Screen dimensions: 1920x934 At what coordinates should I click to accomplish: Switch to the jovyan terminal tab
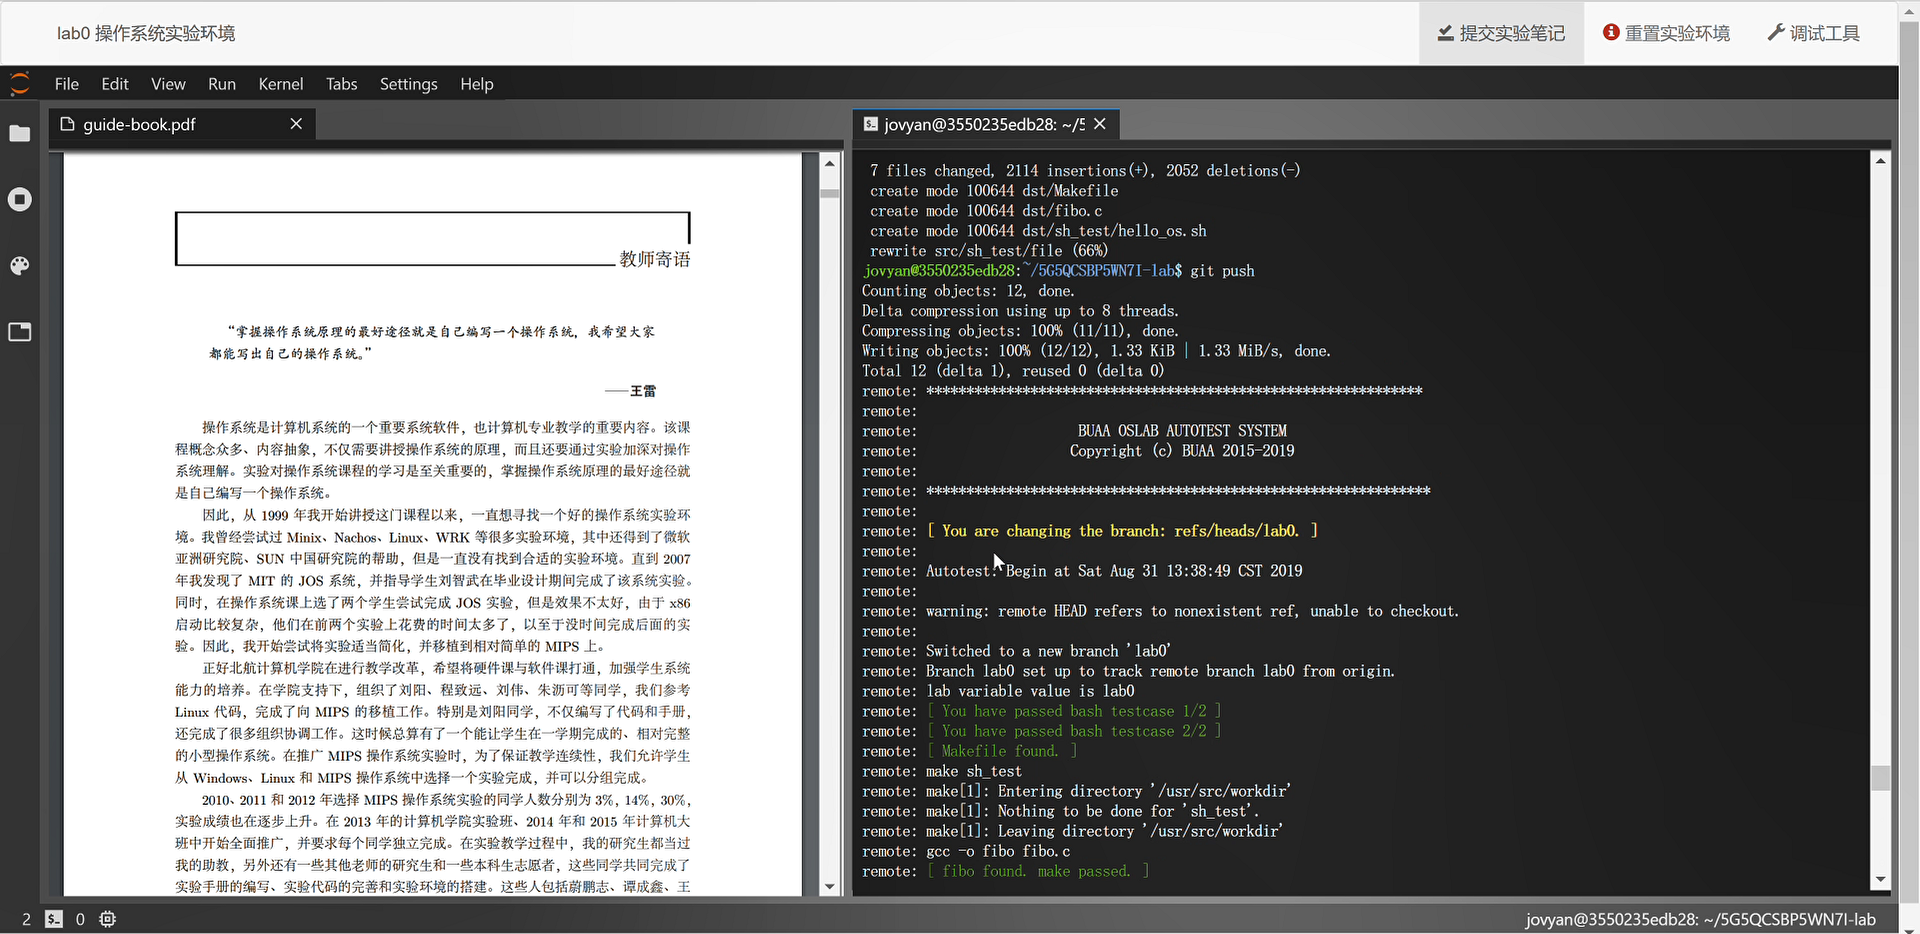point(985,124)
